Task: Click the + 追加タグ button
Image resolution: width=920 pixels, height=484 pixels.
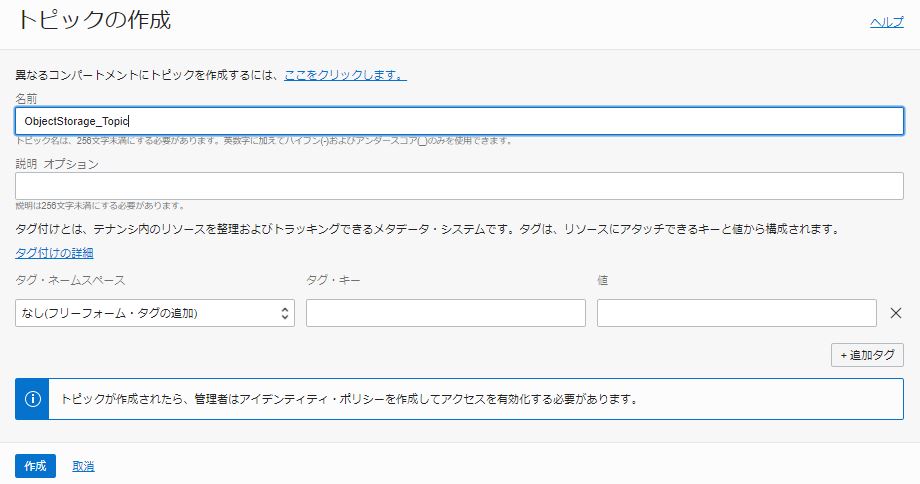Action: [867, 355]
